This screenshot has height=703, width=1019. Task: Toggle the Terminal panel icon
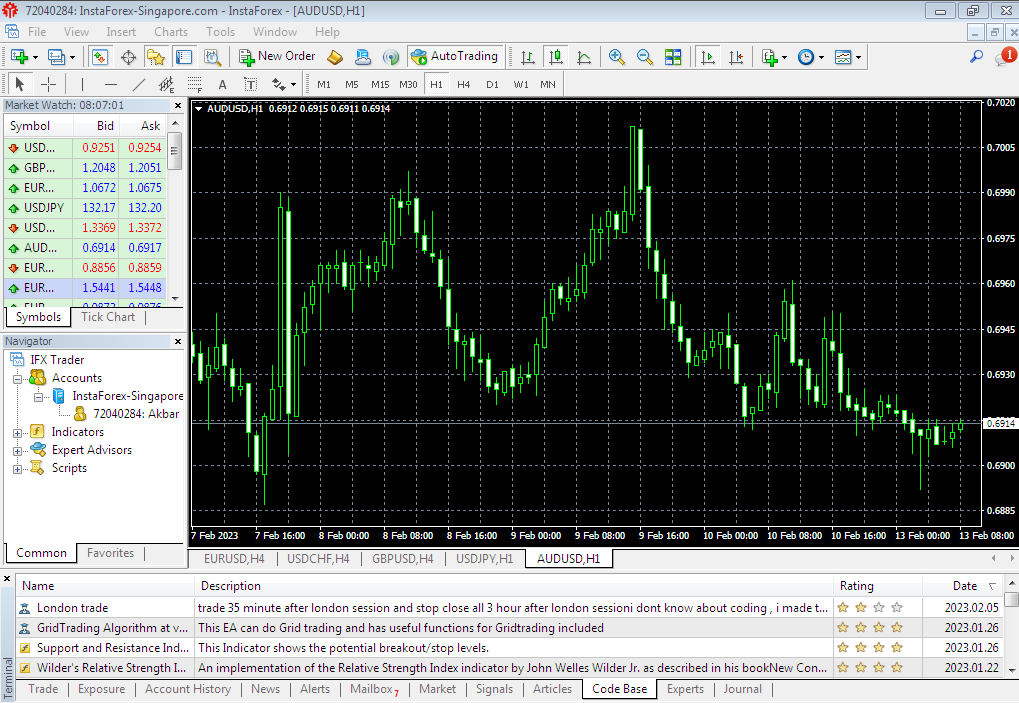click(185, 57)
